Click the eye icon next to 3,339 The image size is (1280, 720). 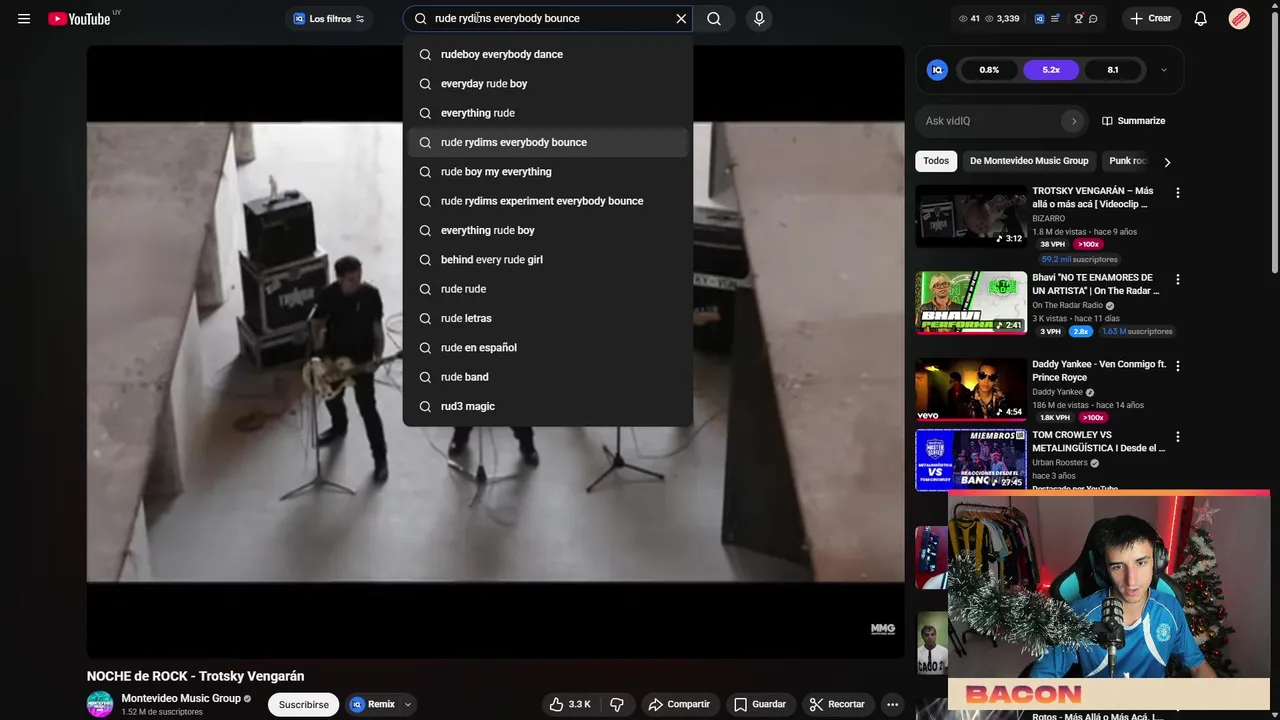[990, 19]
